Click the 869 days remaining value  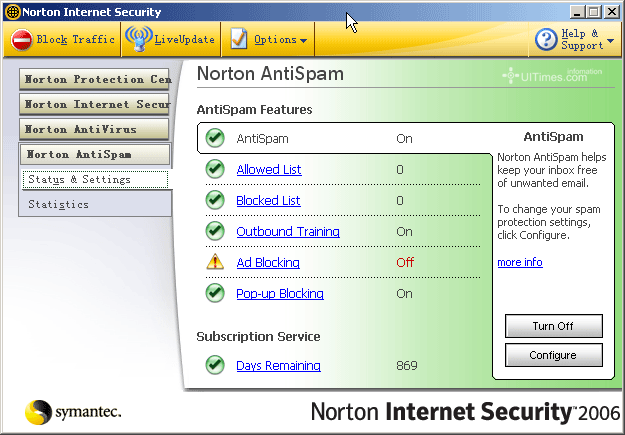coord(407,366)
